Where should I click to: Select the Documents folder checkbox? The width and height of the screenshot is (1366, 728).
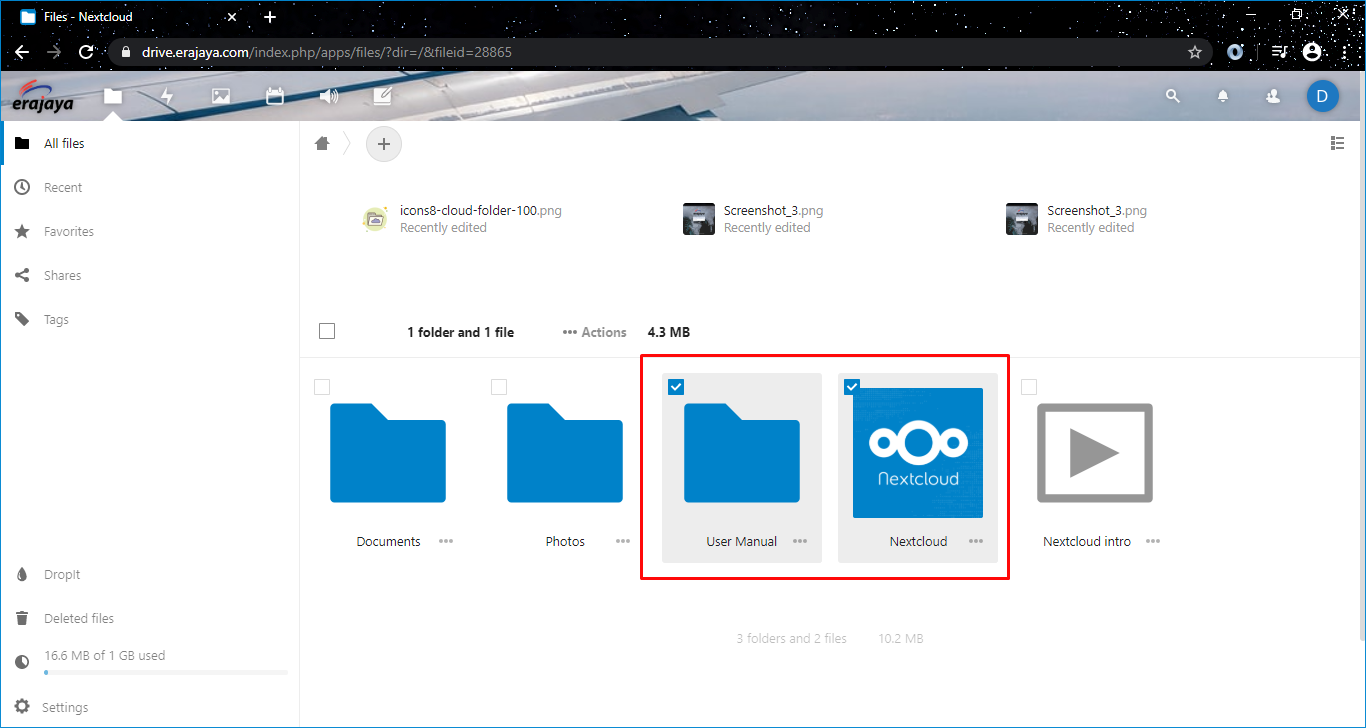click(322, 387)
